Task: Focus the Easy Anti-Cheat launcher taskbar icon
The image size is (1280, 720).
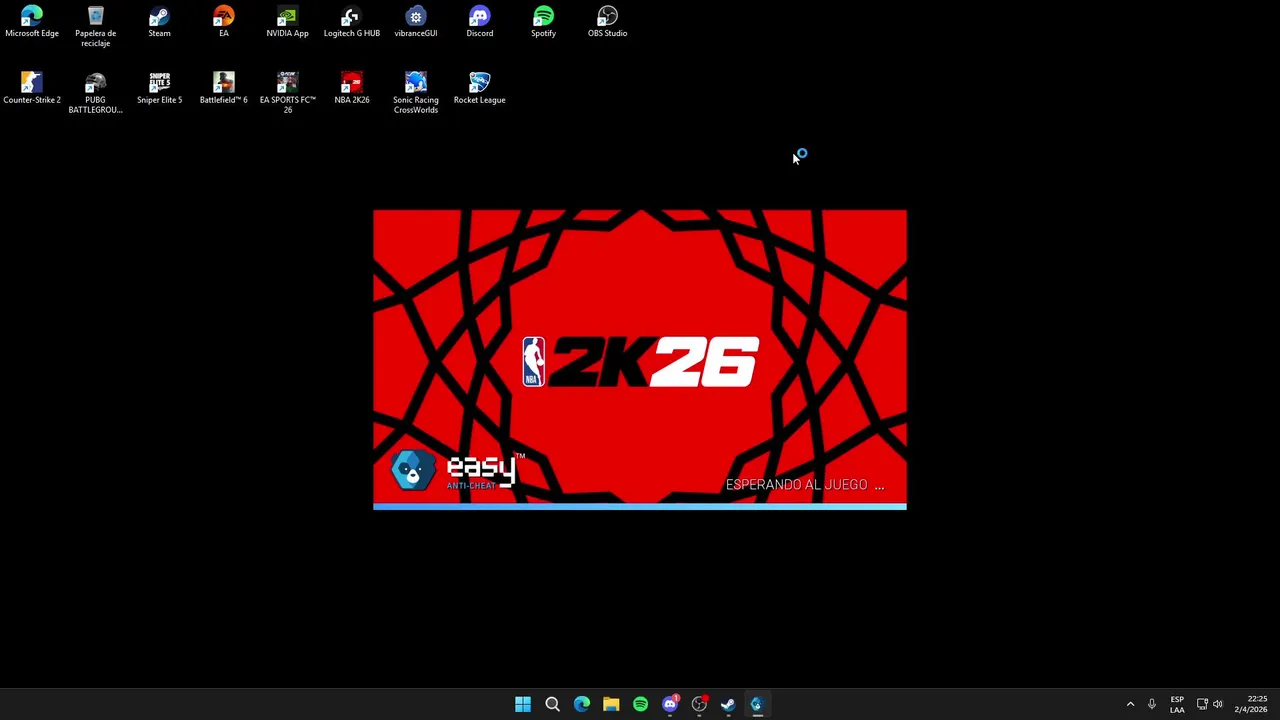Action: point(757,704)
